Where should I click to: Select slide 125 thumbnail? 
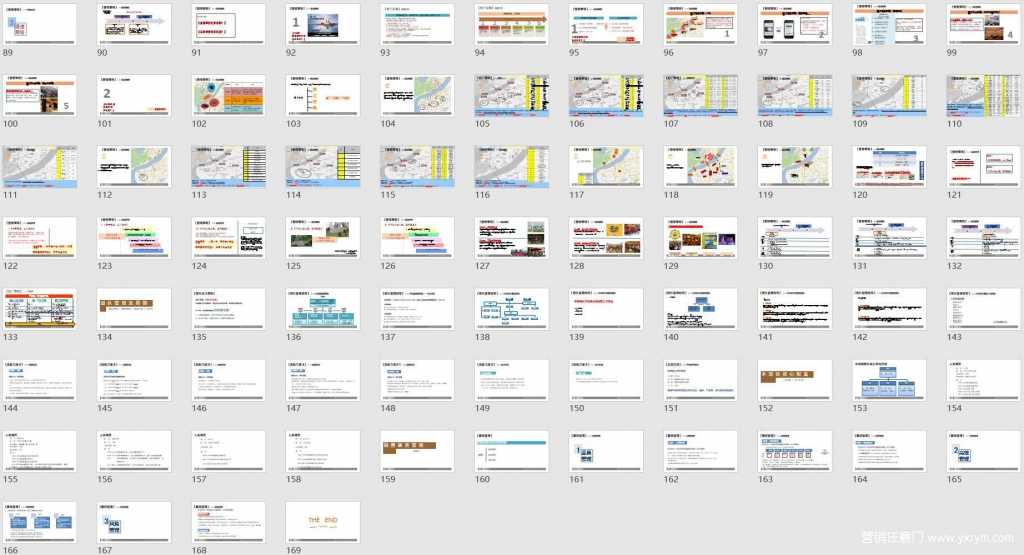click(x=324, y=238)
